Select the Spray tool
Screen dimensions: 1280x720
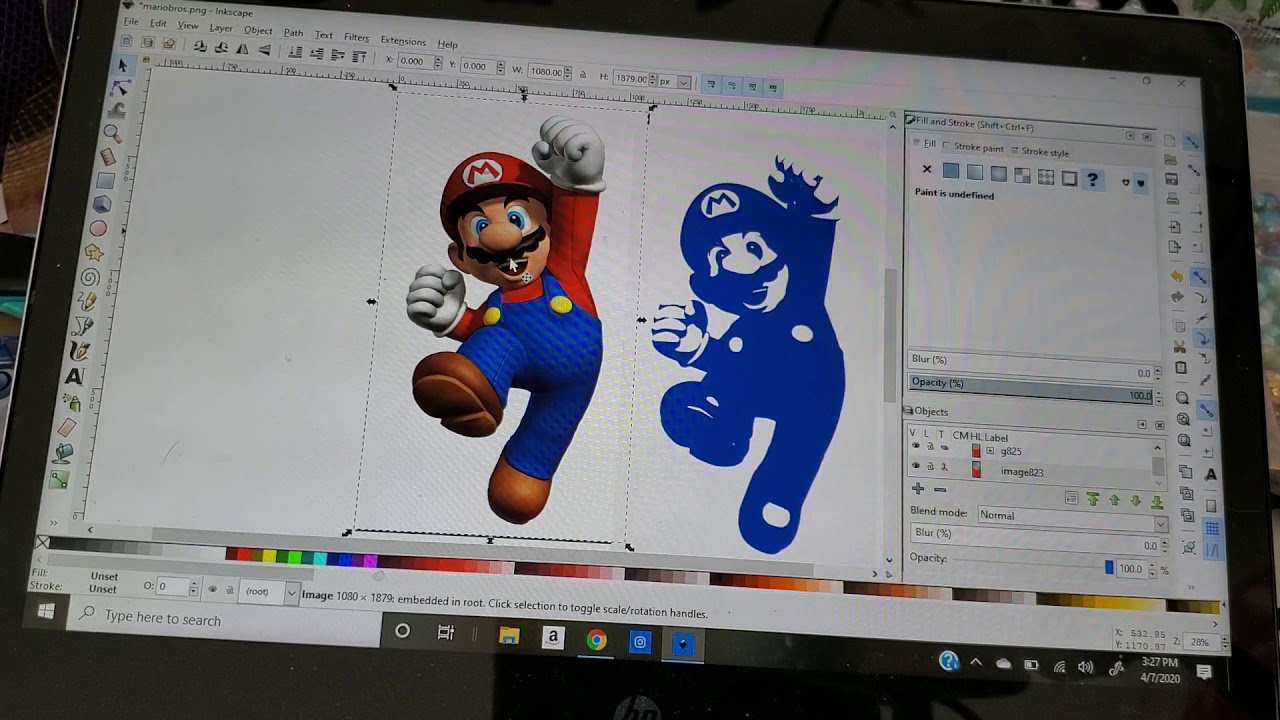72,403
